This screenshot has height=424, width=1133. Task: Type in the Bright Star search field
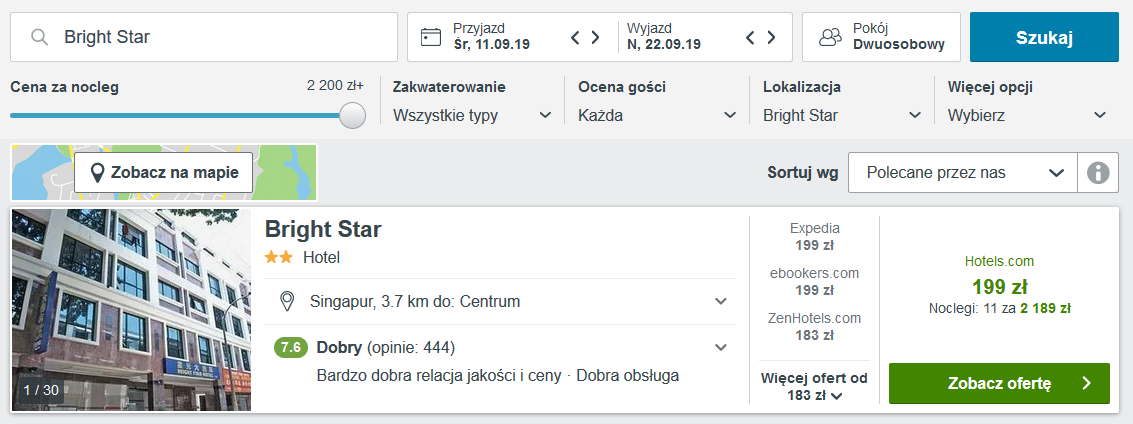coord(220,38)
